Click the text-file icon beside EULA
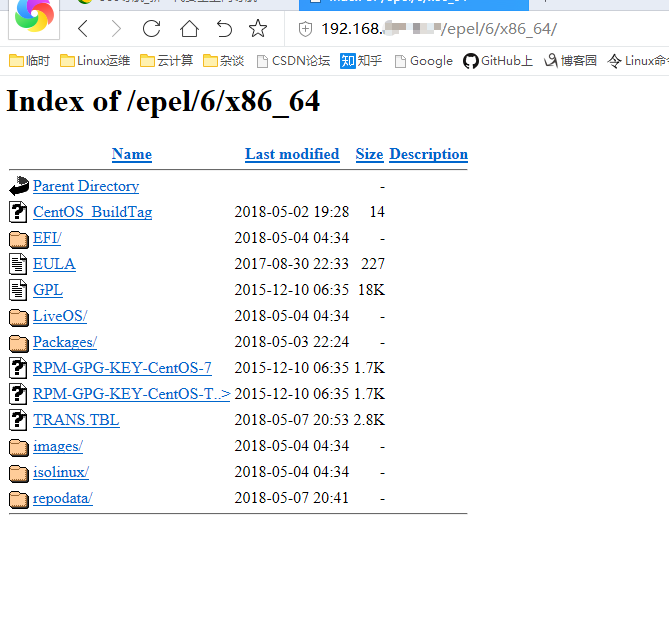The image size is (669, 622). [18, 264]
